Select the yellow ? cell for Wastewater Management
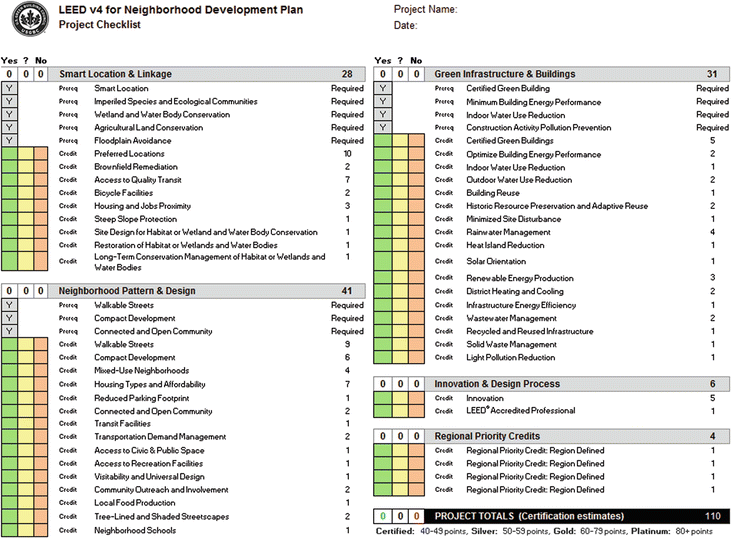The height and width of the screenshot is (539, 732). pyautogui.click(x=400, y=318)
